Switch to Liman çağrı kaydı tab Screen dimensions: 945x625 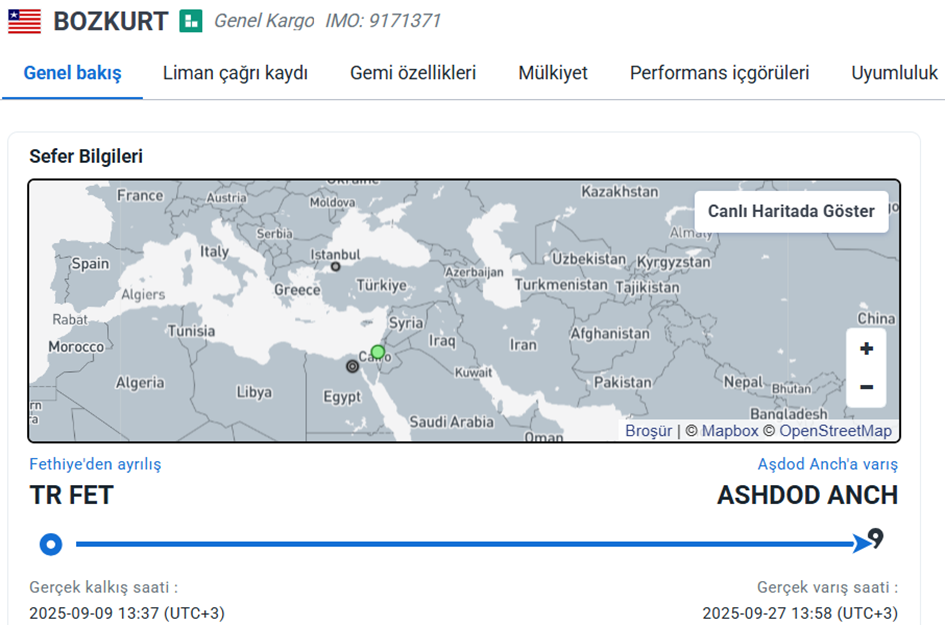(235, 73)
